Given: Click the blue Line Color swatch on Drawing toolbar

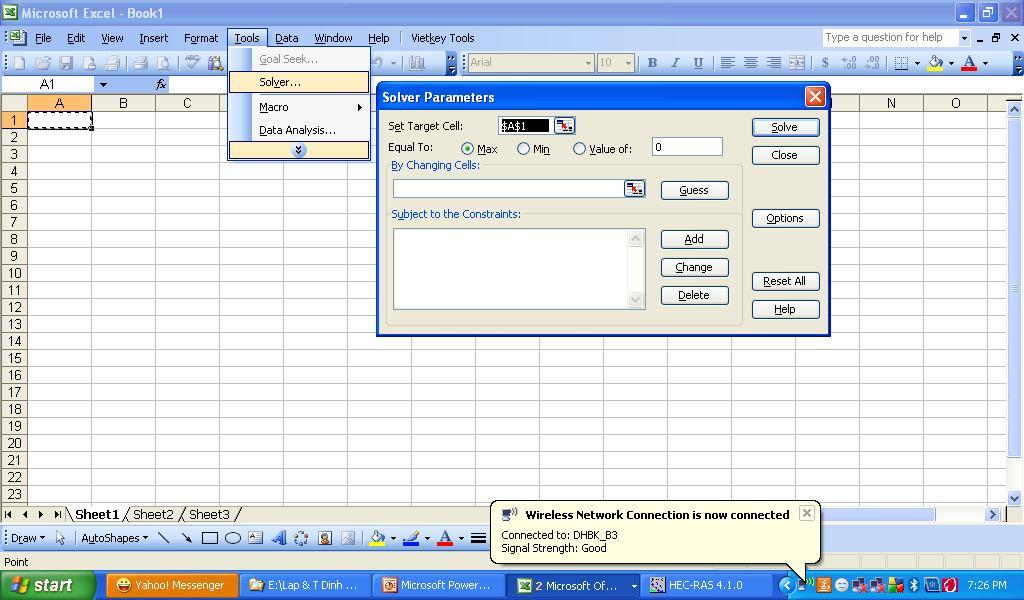Looking at the screenshot, I should (410, 538).
